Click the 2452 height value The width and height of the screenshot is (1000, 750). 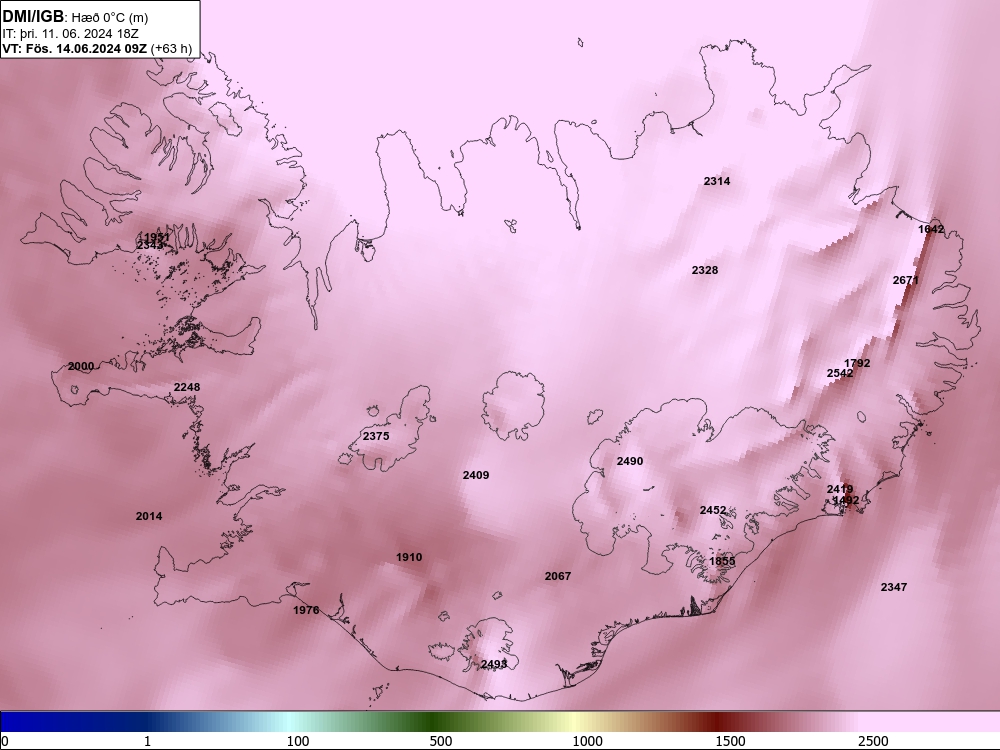713,510
